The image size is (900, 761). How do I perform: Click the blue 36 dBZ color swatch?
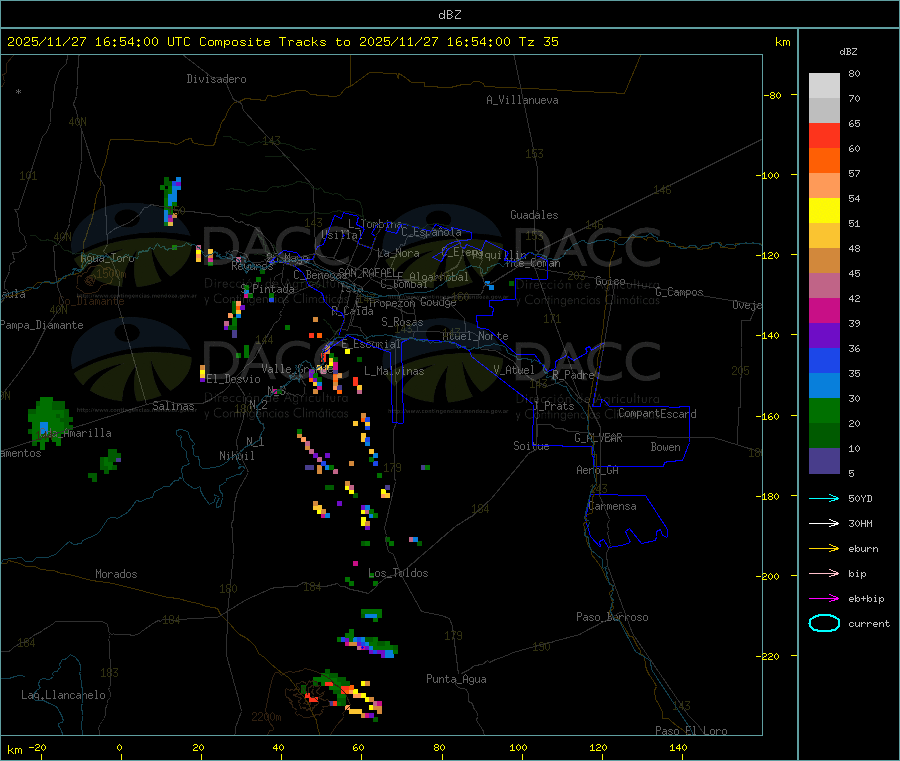pyautogui.click(x=824, y=360)
